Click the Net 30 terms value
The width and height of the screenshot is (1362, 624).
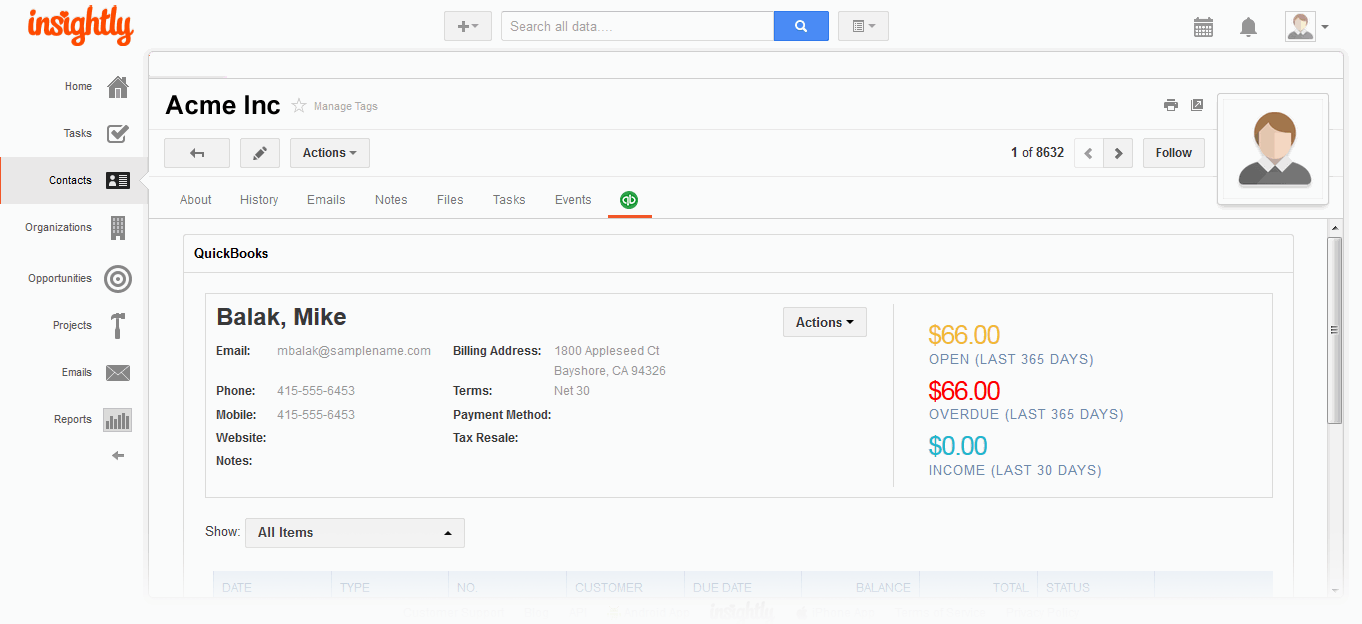(x=572, y=391)
